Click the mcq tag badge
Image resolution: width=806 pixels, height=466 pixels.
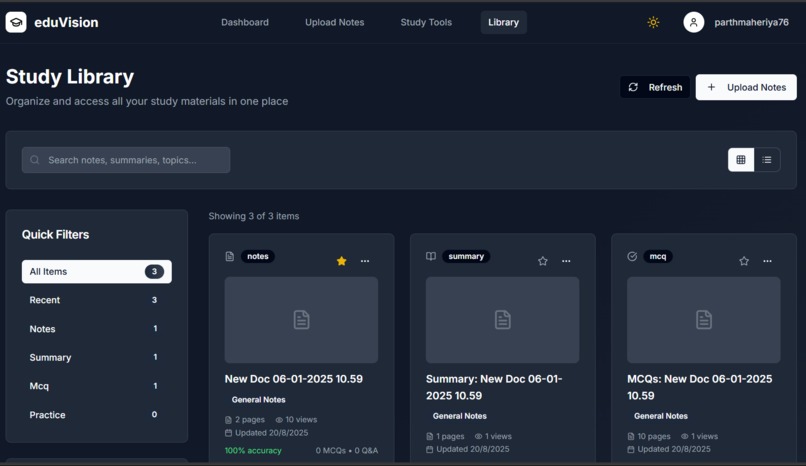657,256
